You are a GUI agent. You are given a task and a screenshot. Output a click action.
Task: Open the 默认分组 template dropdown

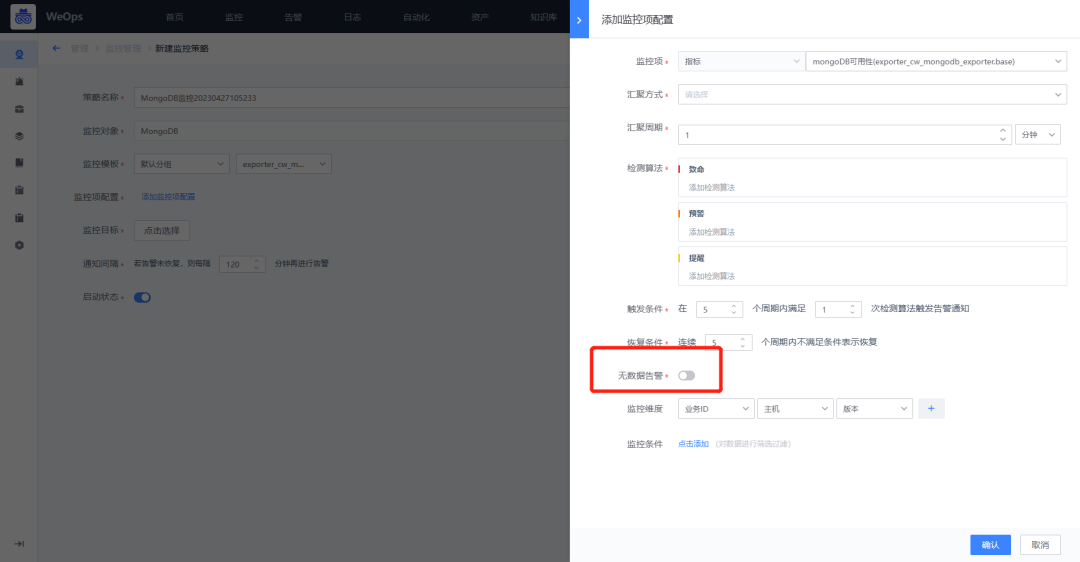point(182,164)
